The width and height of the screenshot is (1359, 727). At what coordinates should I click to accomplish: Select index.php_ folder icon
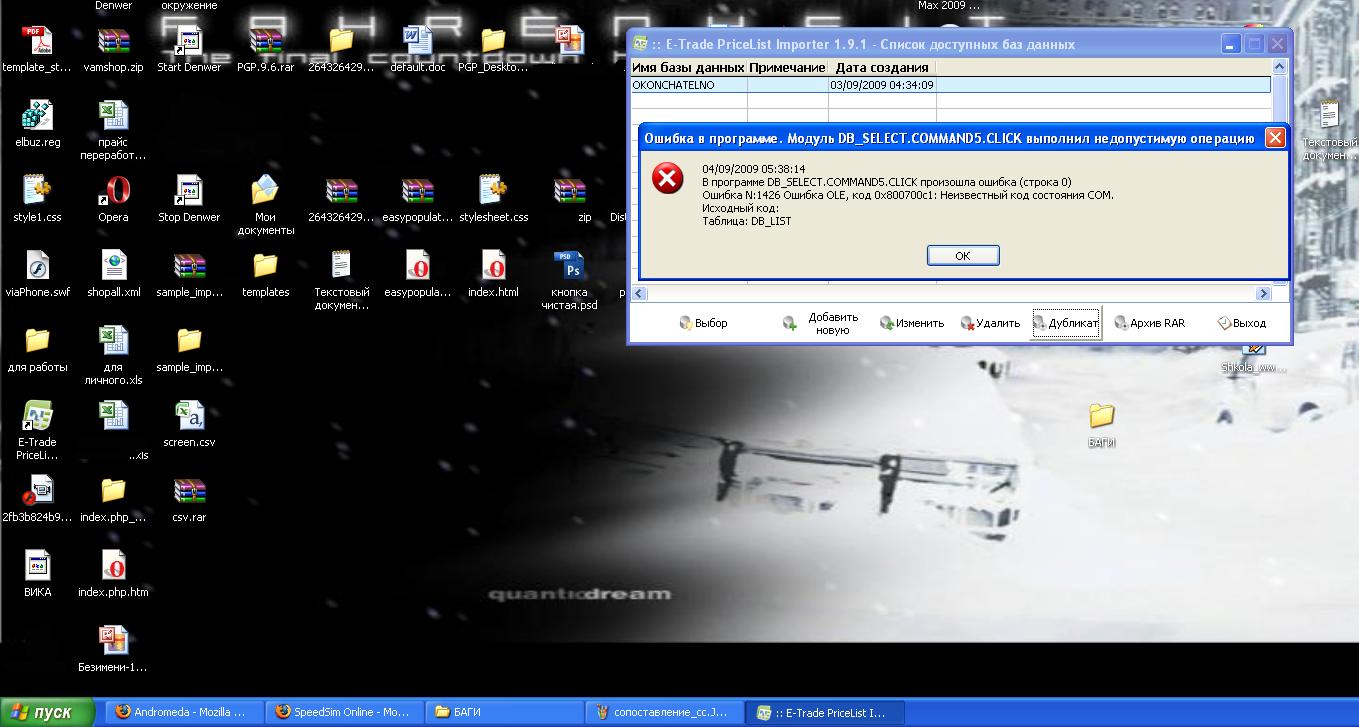(x=113, y=500)
